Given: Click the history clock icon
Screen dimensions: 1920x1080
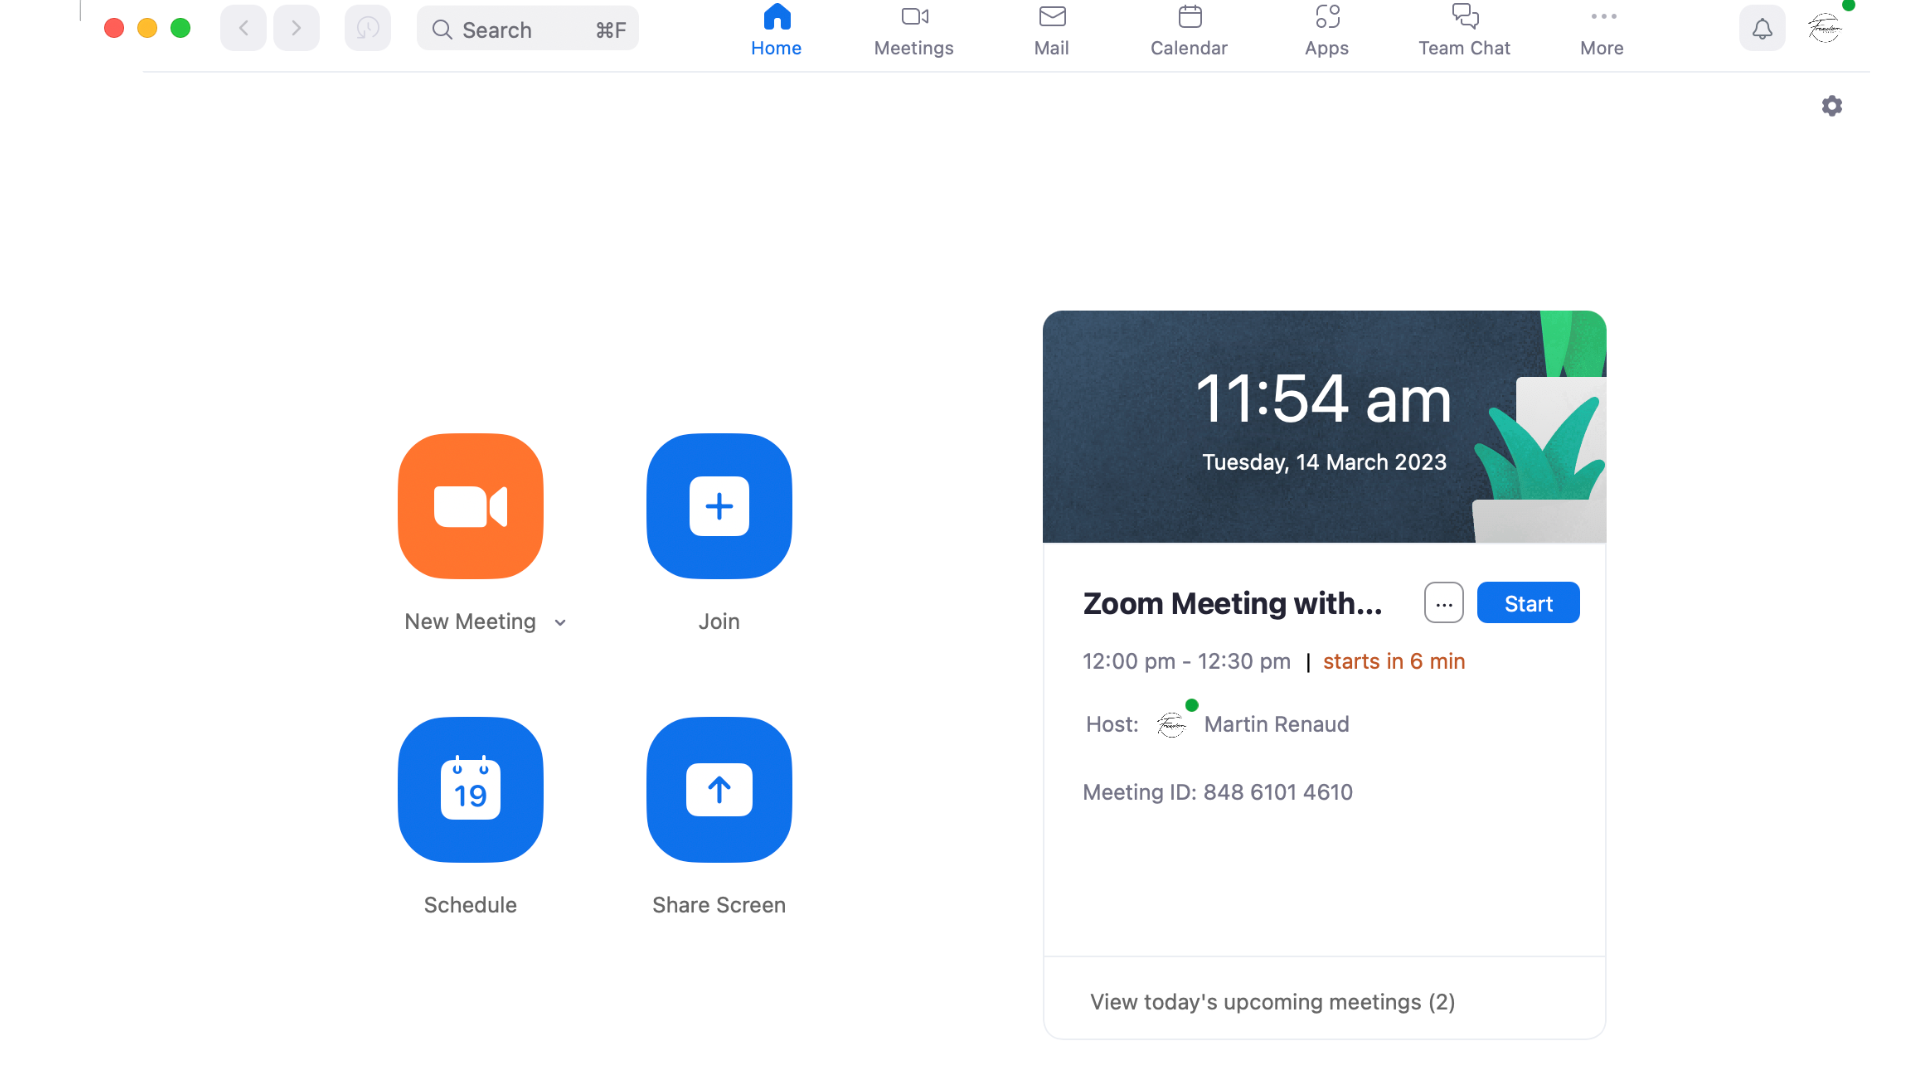Looking at the screenshot, I should pyautogui.click(x=367, y=29).
